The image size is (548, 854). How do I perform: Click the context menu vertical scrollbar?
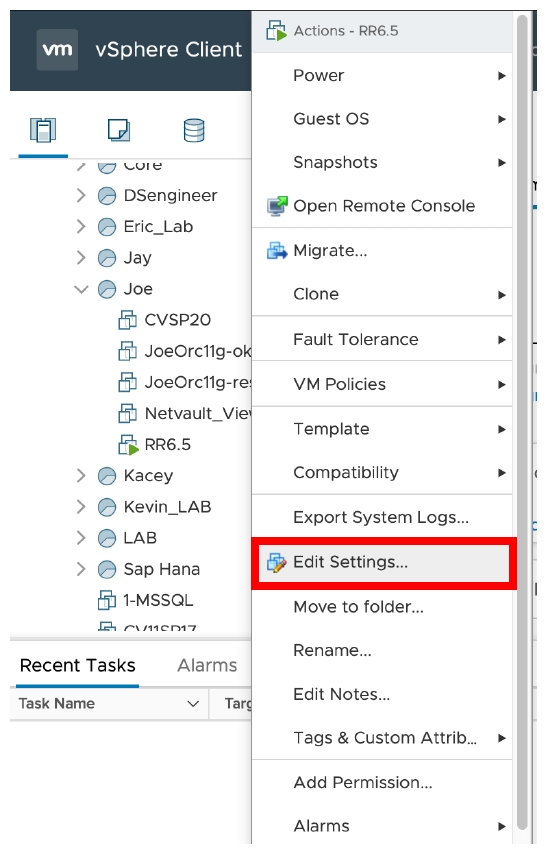[522, 422]
